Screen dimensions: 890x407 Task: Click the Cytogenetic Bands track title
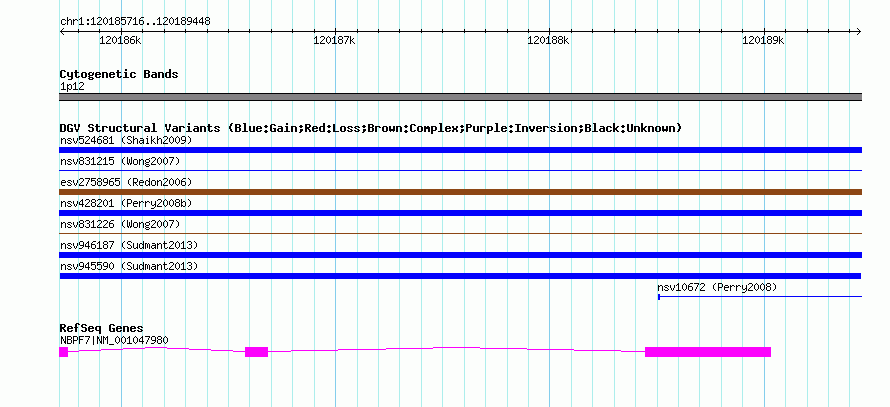119,74
